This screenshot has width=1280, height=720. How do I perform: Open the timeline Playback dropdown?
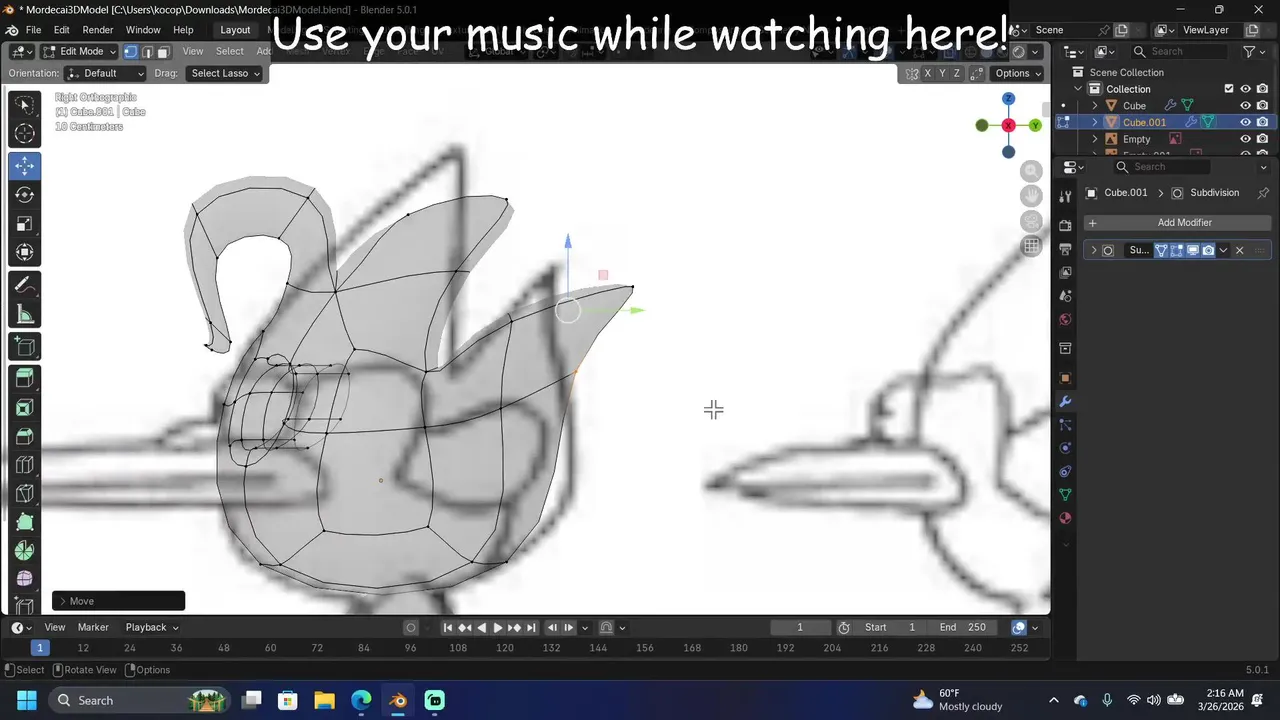point(152,627)
